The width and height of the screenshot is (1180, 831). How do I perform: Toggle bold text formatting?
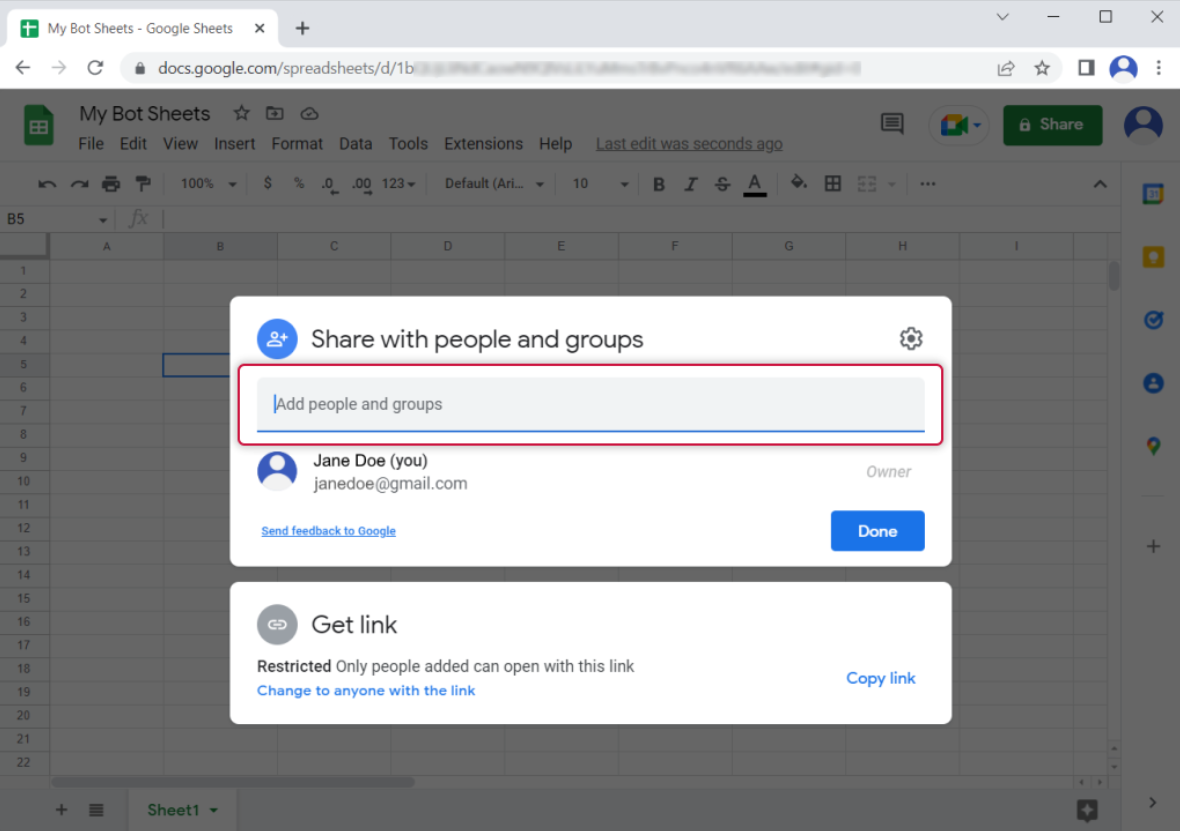(658, 184)
